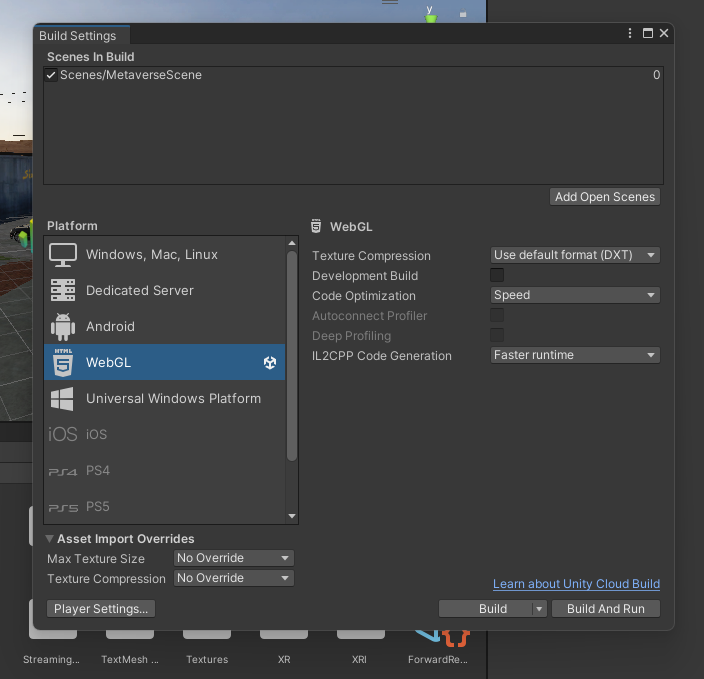704x679 pixels.
Task: Close the Build Settings window
Action: pos(664,33)
